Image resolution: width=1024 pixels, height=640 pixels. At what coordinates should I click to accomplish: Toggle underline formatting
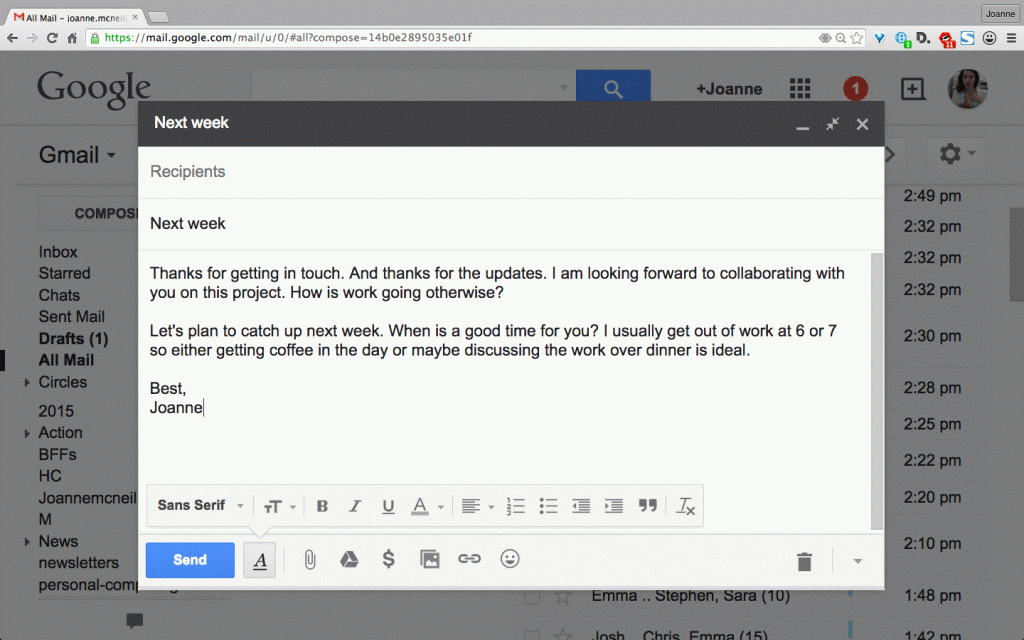pos(388,506)
